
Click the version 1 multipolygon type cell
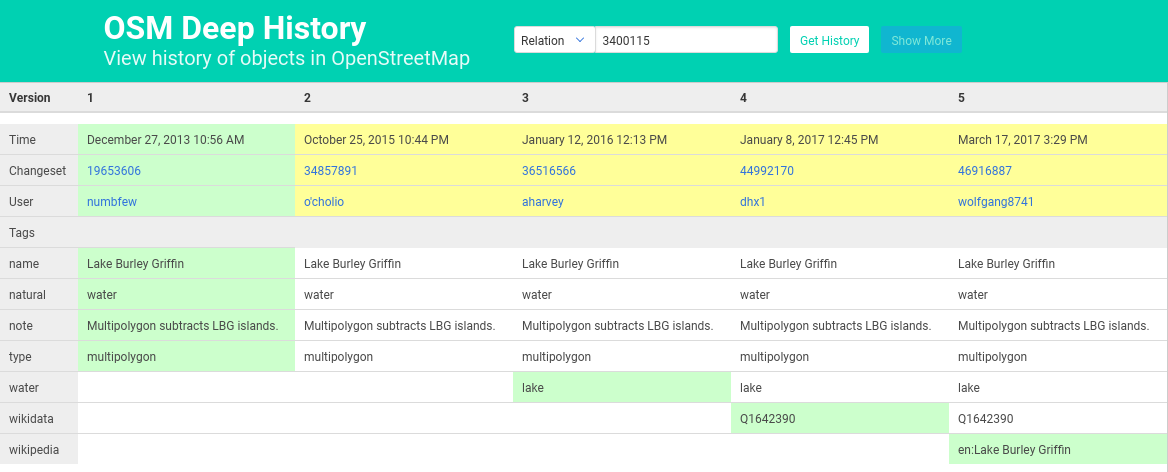coord(186,357)
